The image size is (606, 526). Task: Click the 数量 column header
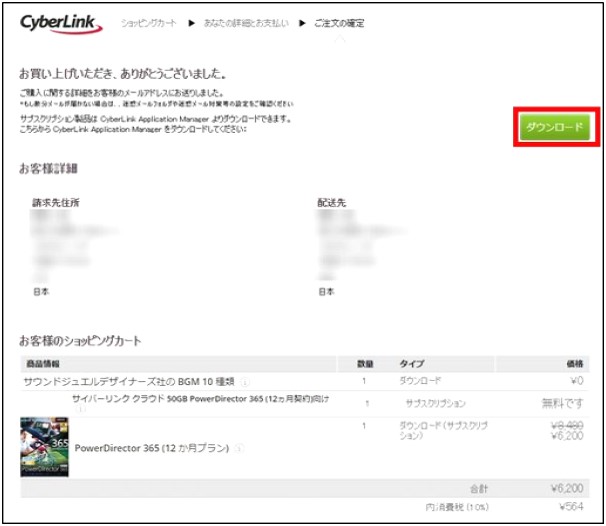tap(365, 364)
